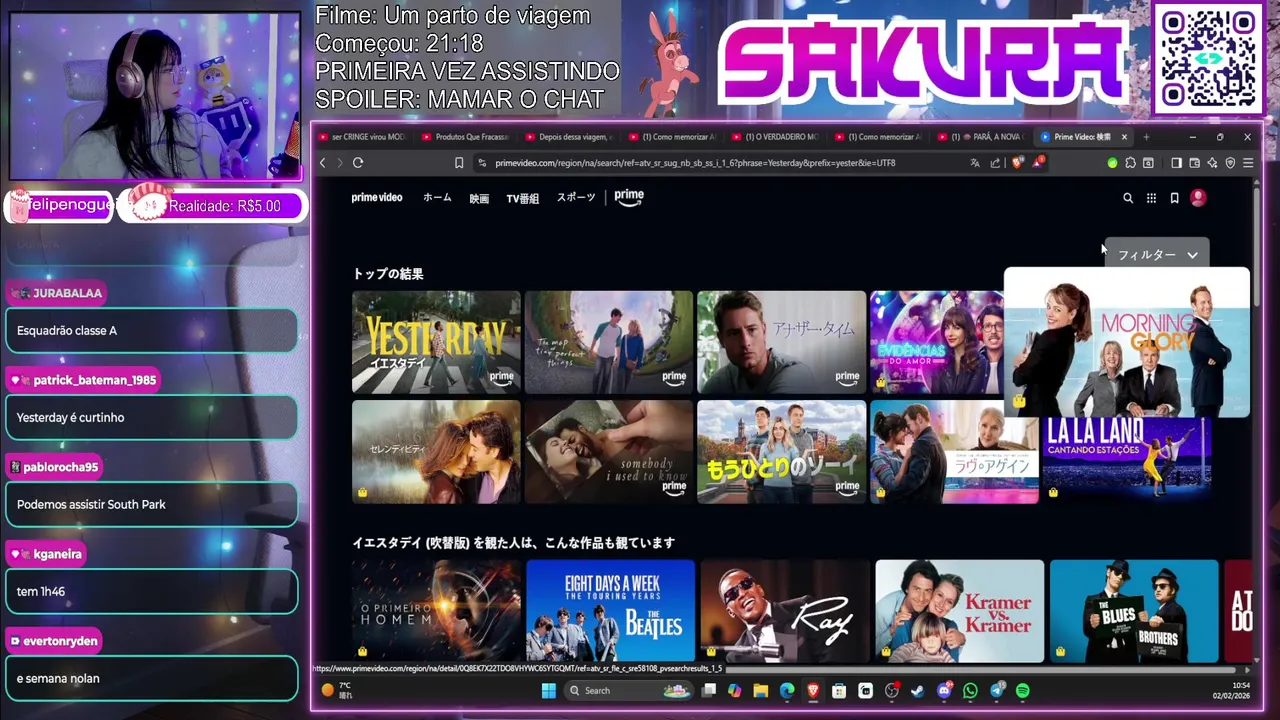Click the Task View taskbar icon
1280x720 pixels.
pyautogui.click(x=709, y=690)
